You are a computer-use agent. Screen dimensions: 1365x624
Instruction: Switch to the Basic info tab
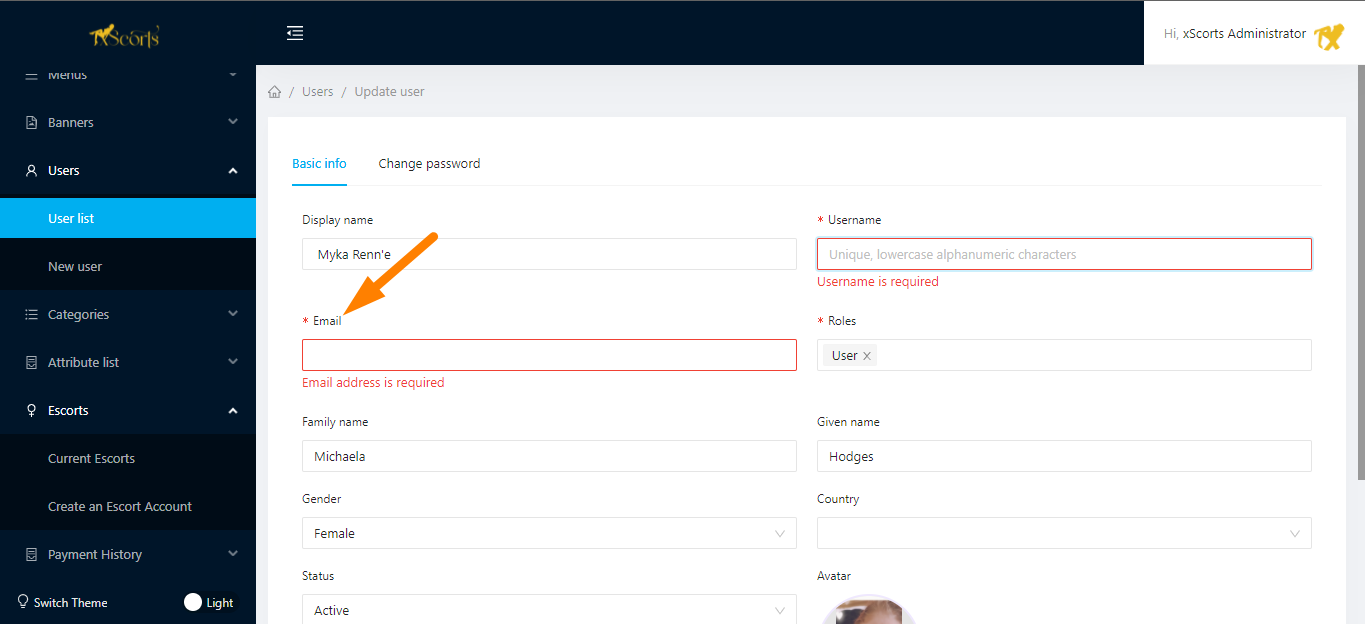click(319, 163)
